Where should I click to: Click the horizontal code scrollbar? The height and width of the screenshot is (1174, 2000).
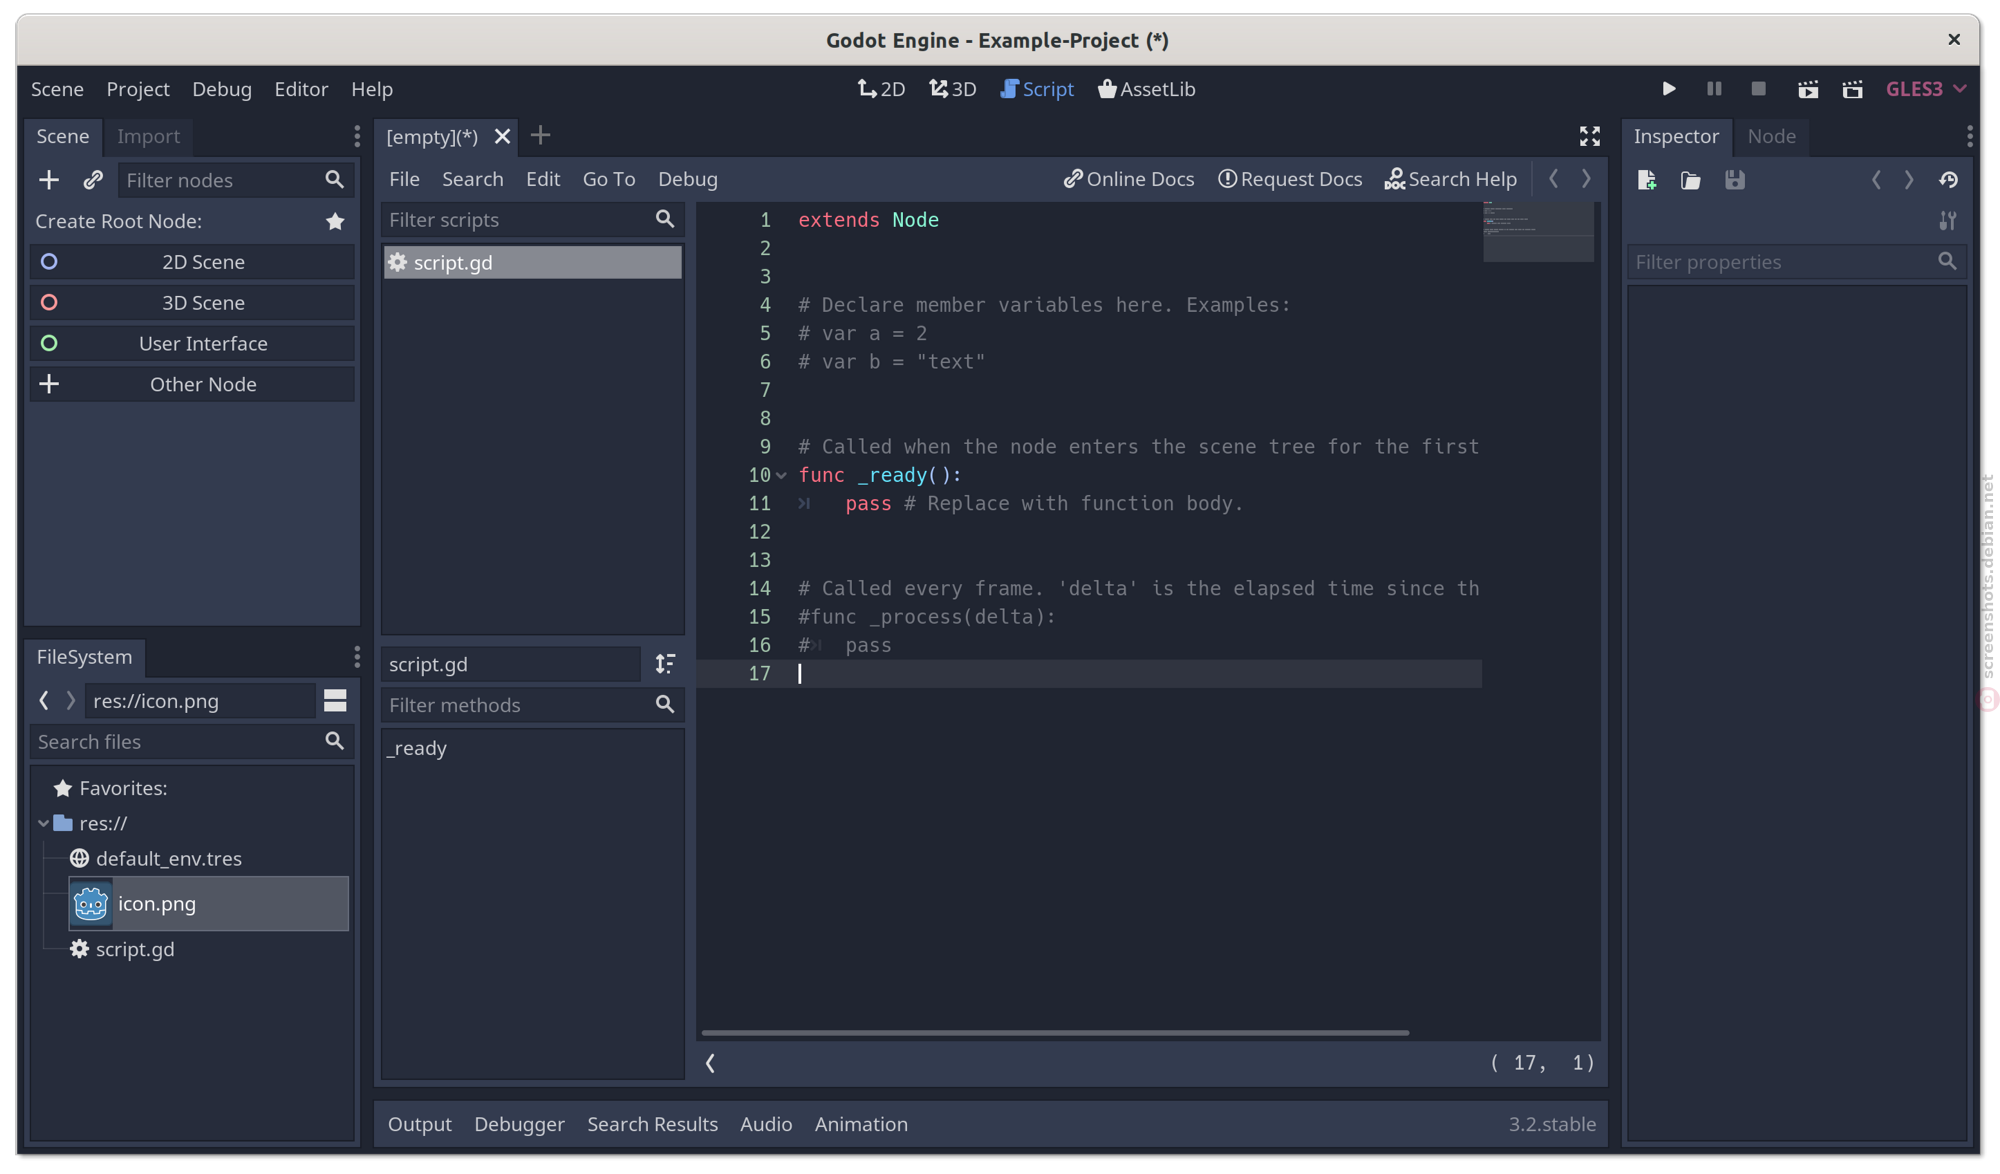1055,1032
